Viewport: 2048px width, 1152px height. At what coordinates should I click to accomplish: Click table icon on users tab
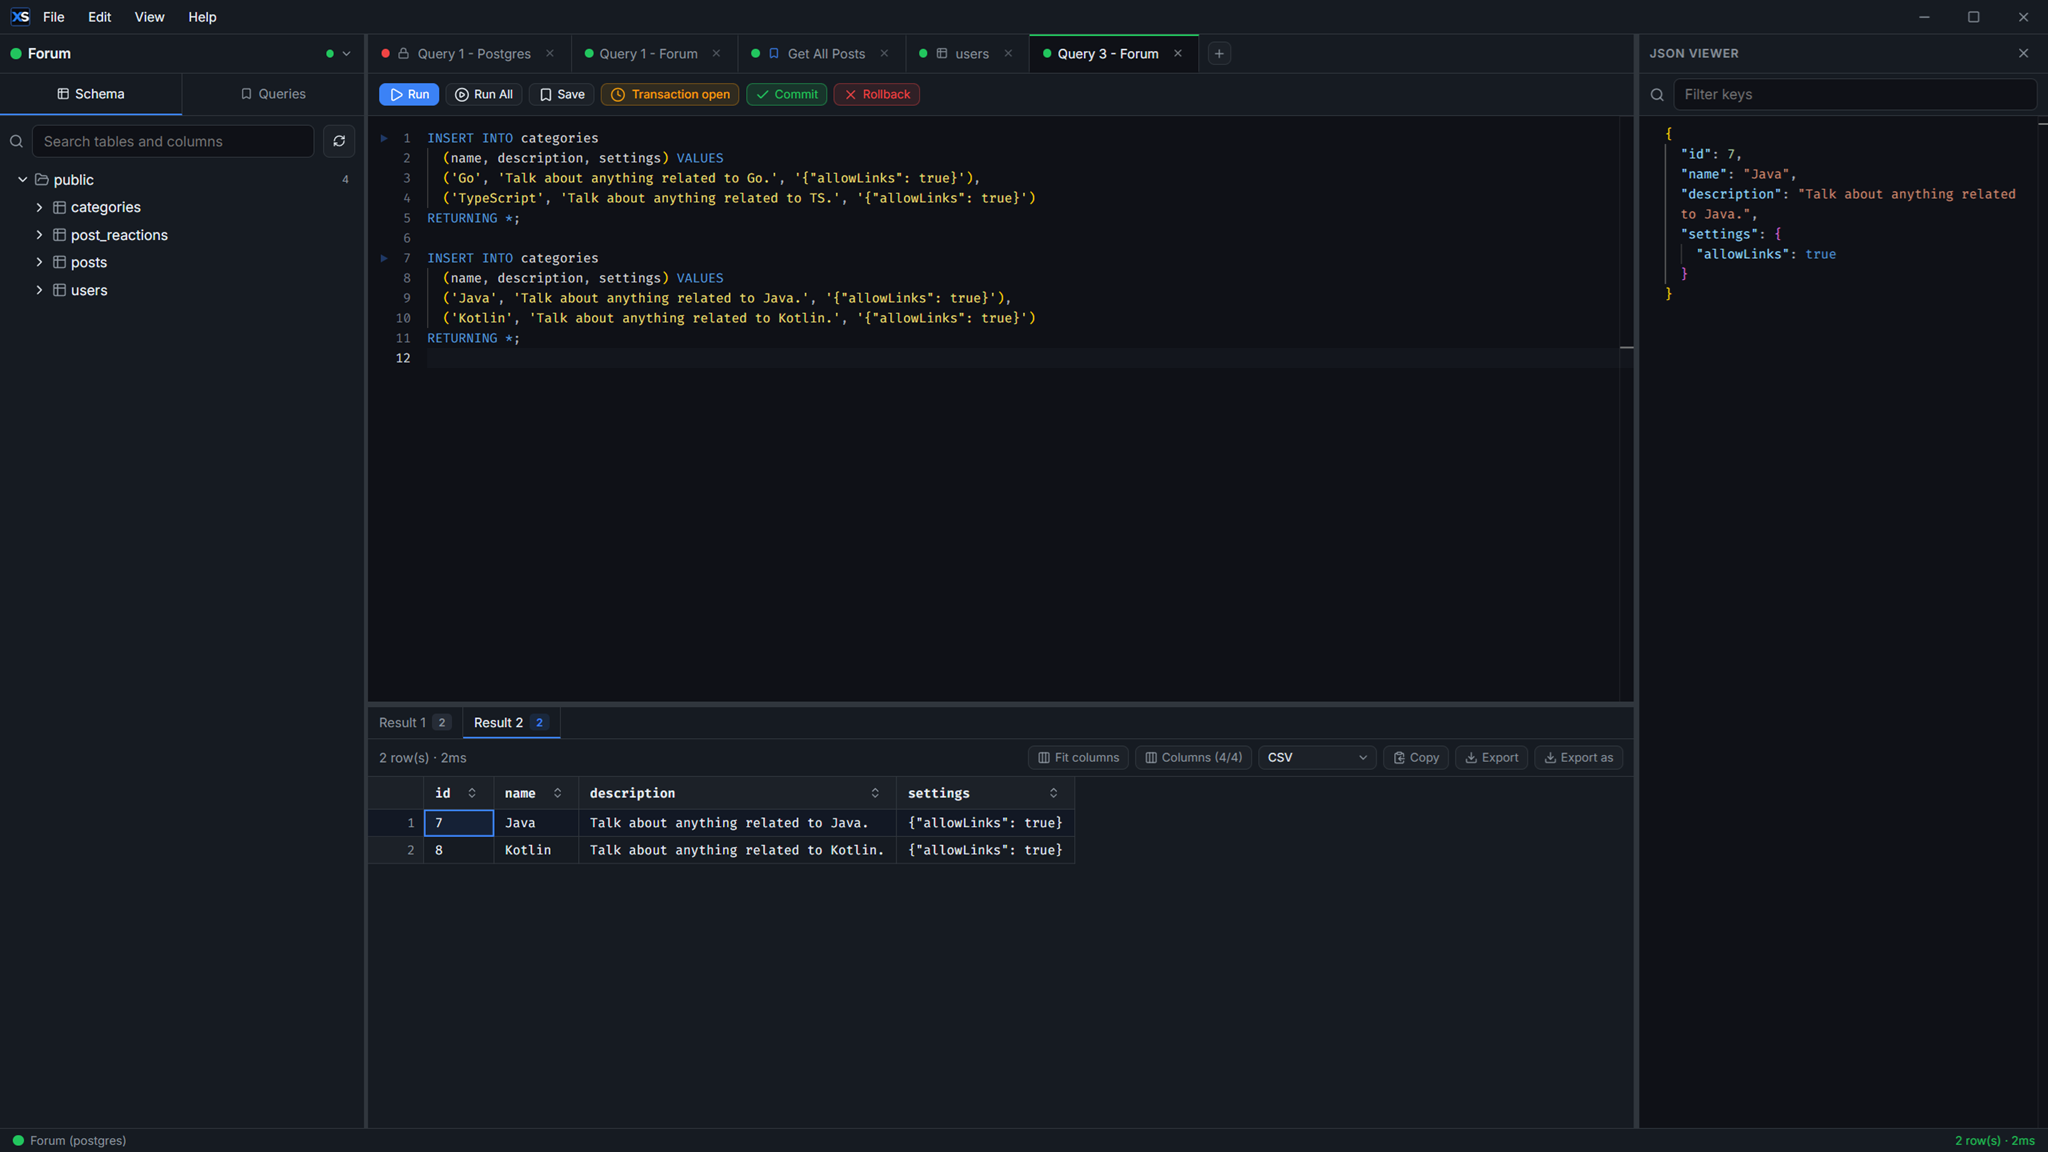pos(942,54)
